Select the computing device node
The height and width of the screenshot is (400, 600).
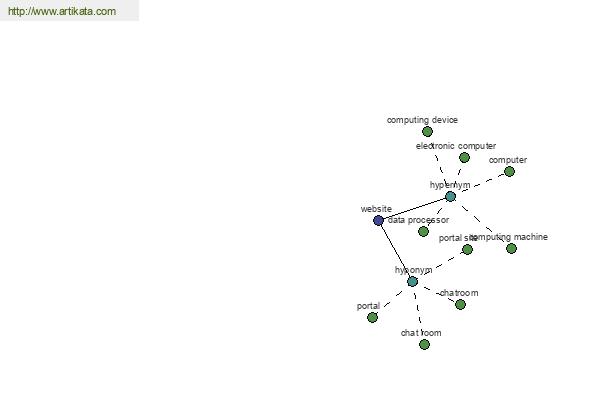427,132
